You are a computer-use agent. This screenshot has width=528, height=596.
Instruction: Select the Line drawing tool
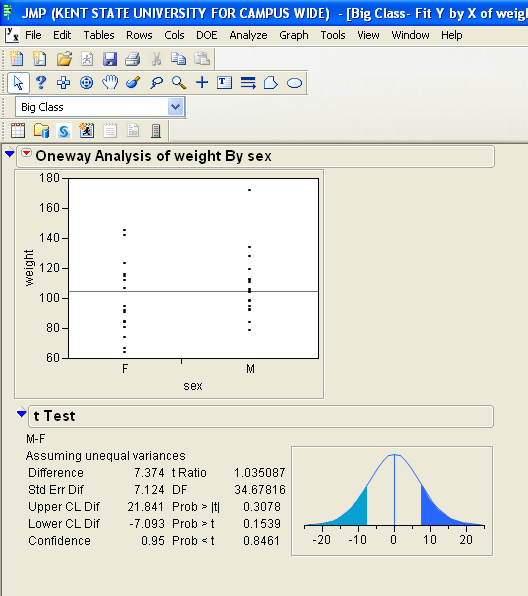tap(248, 82)
